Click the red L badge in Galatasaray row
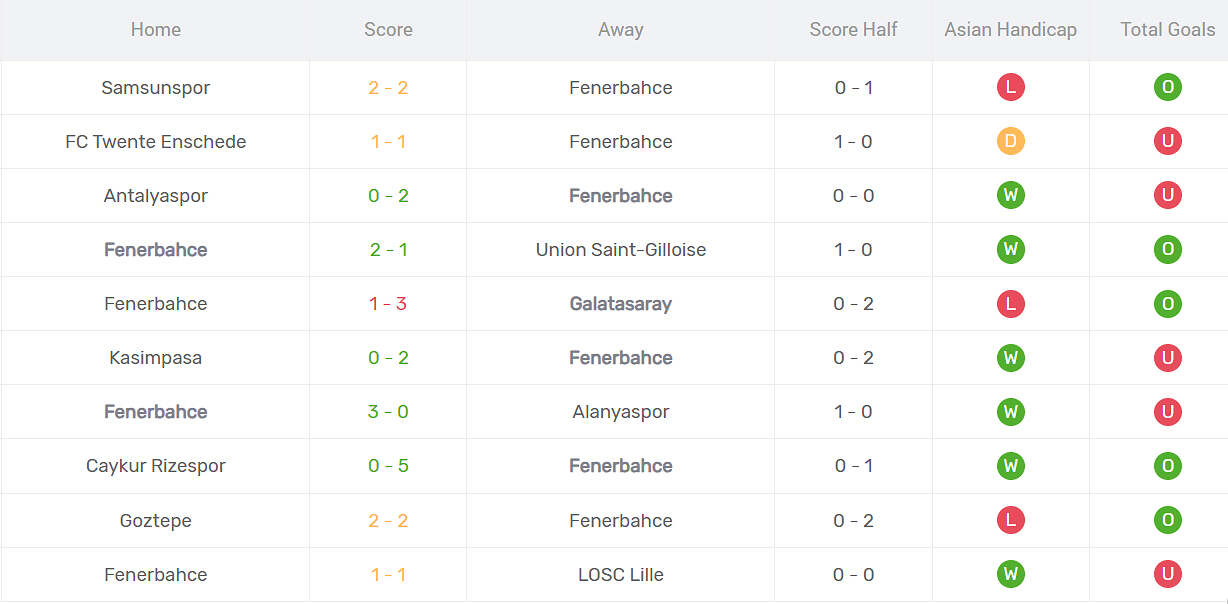 coord(1010,304)
